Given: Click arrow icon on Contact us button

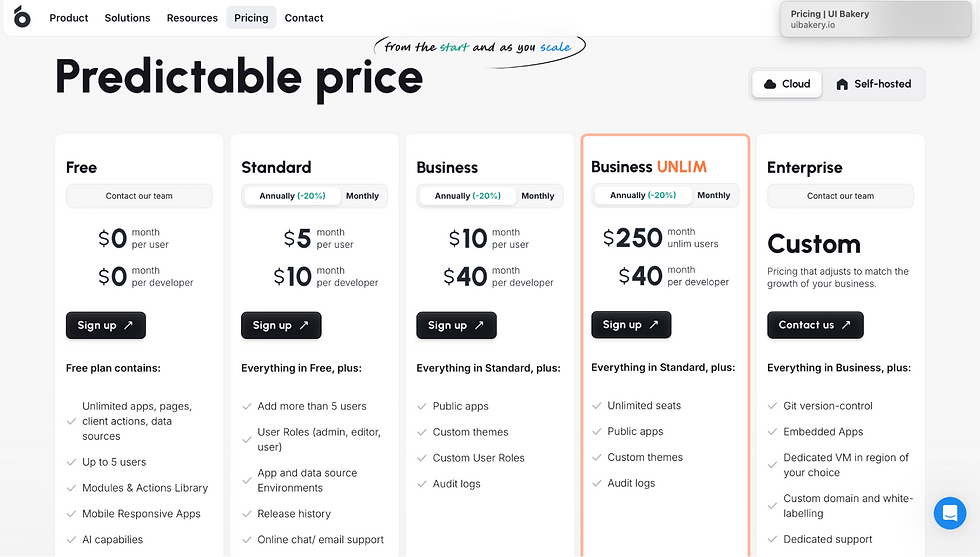Looking at the screenshot, I should click(846, 325).
